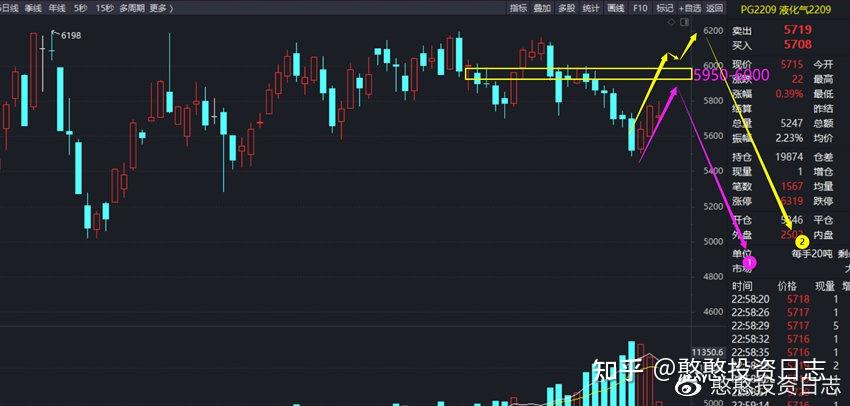Click the yellow circle marker labeled 2

point(800,241)
